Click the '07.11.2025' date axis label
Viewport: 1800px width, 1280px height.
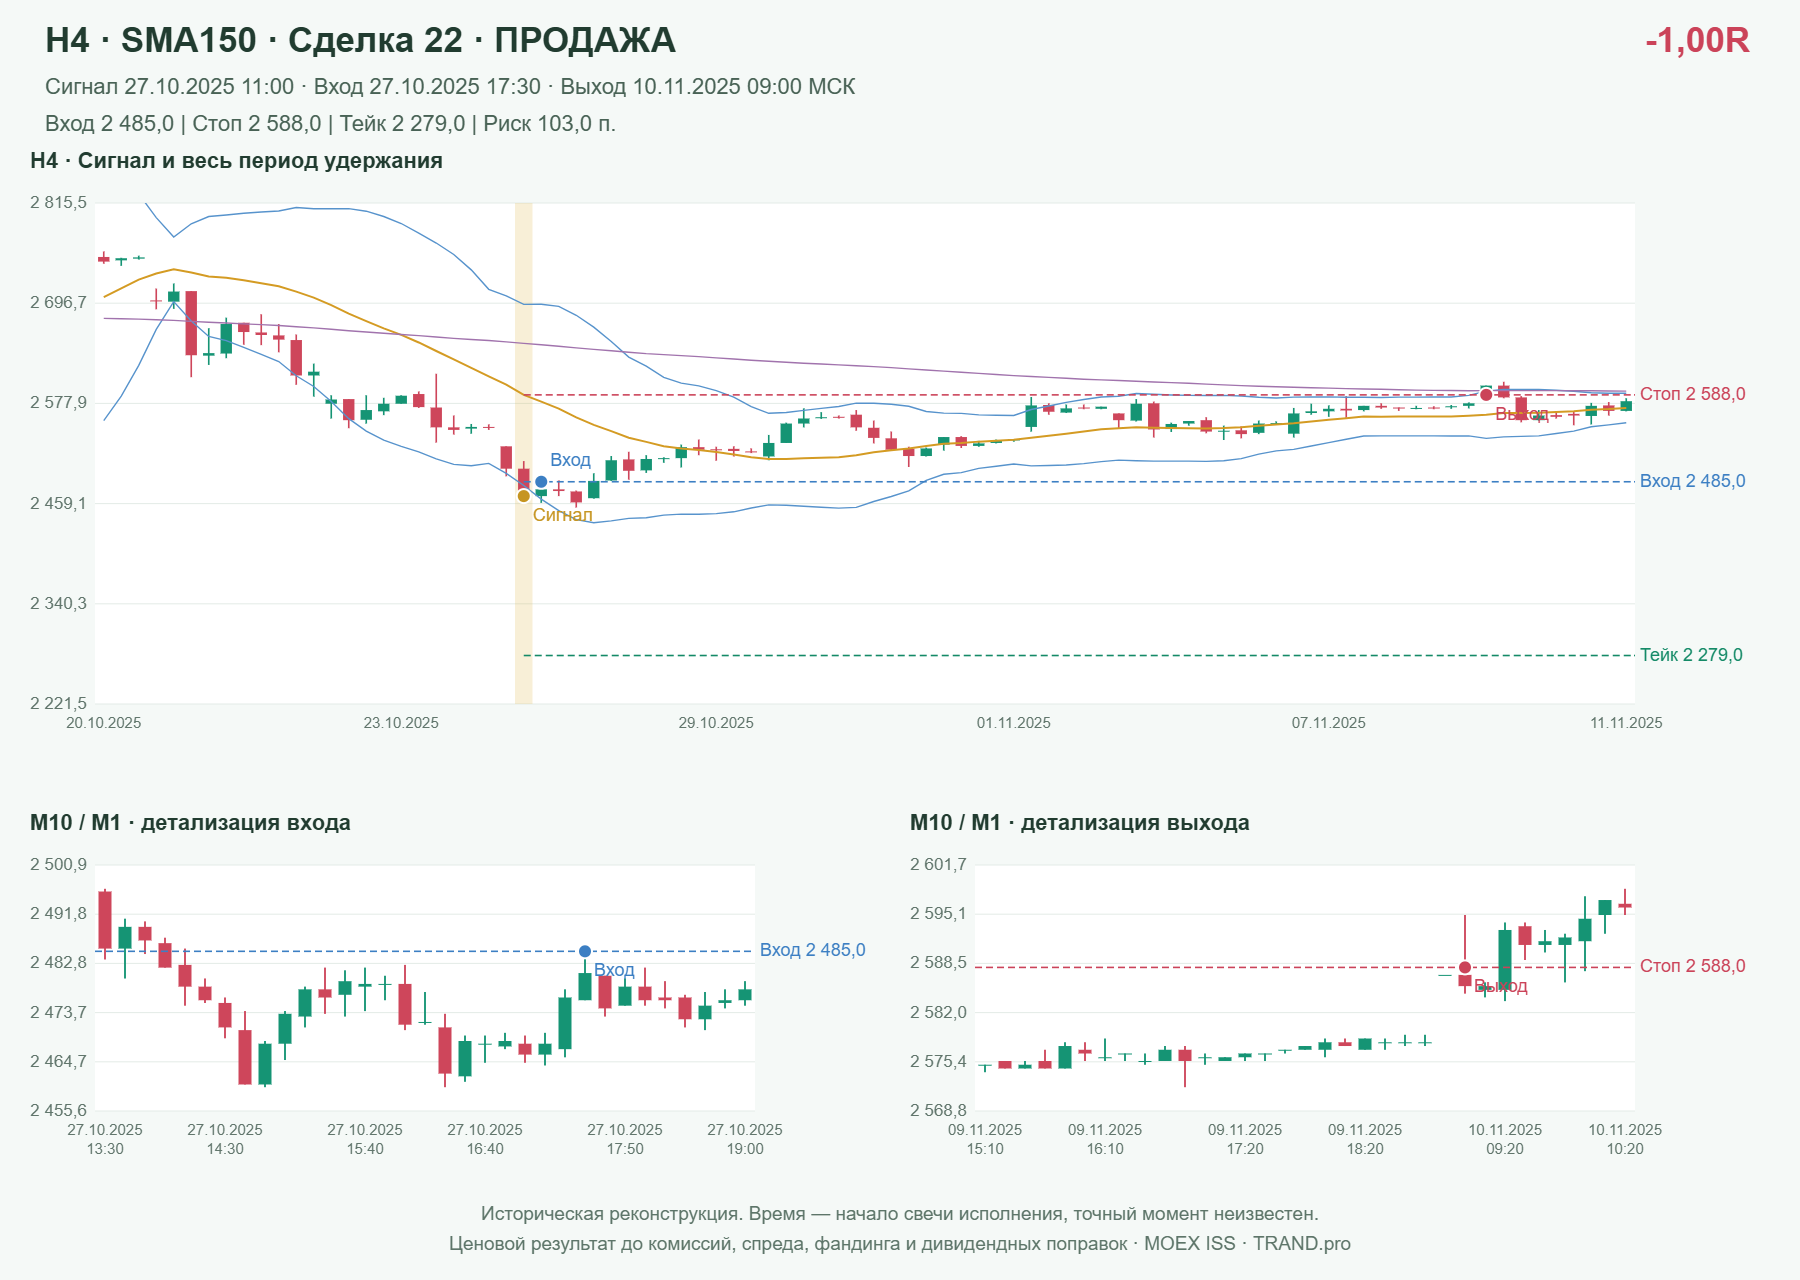[1329, 723]
